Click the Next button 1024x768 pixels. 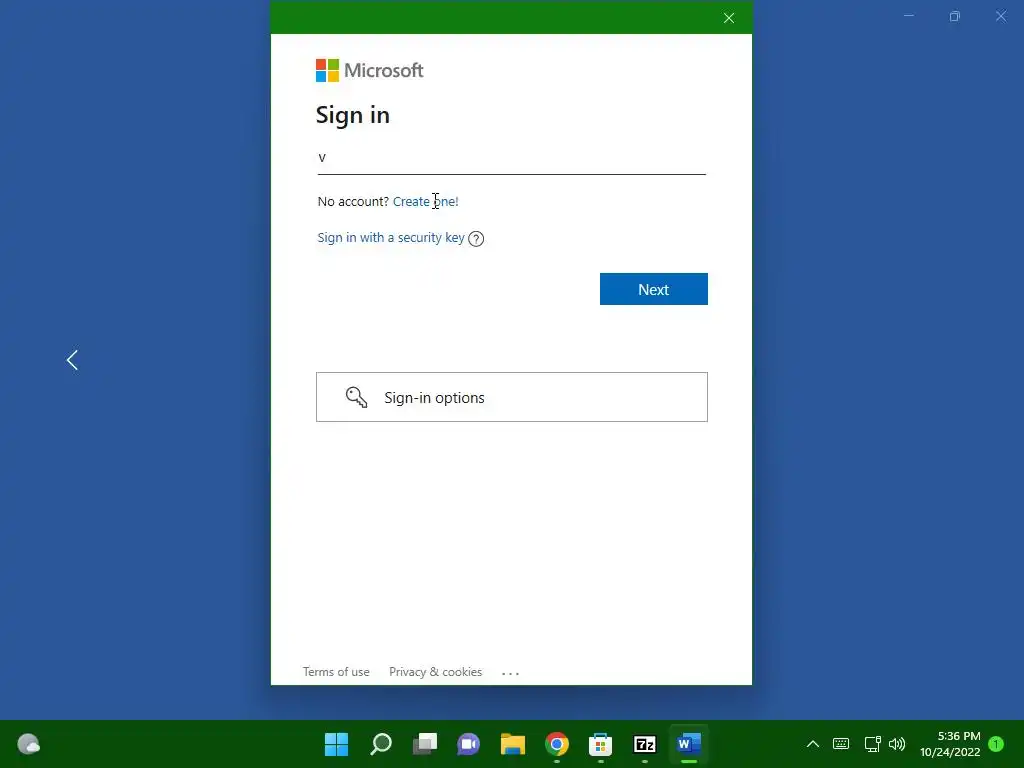pos(654,289)
